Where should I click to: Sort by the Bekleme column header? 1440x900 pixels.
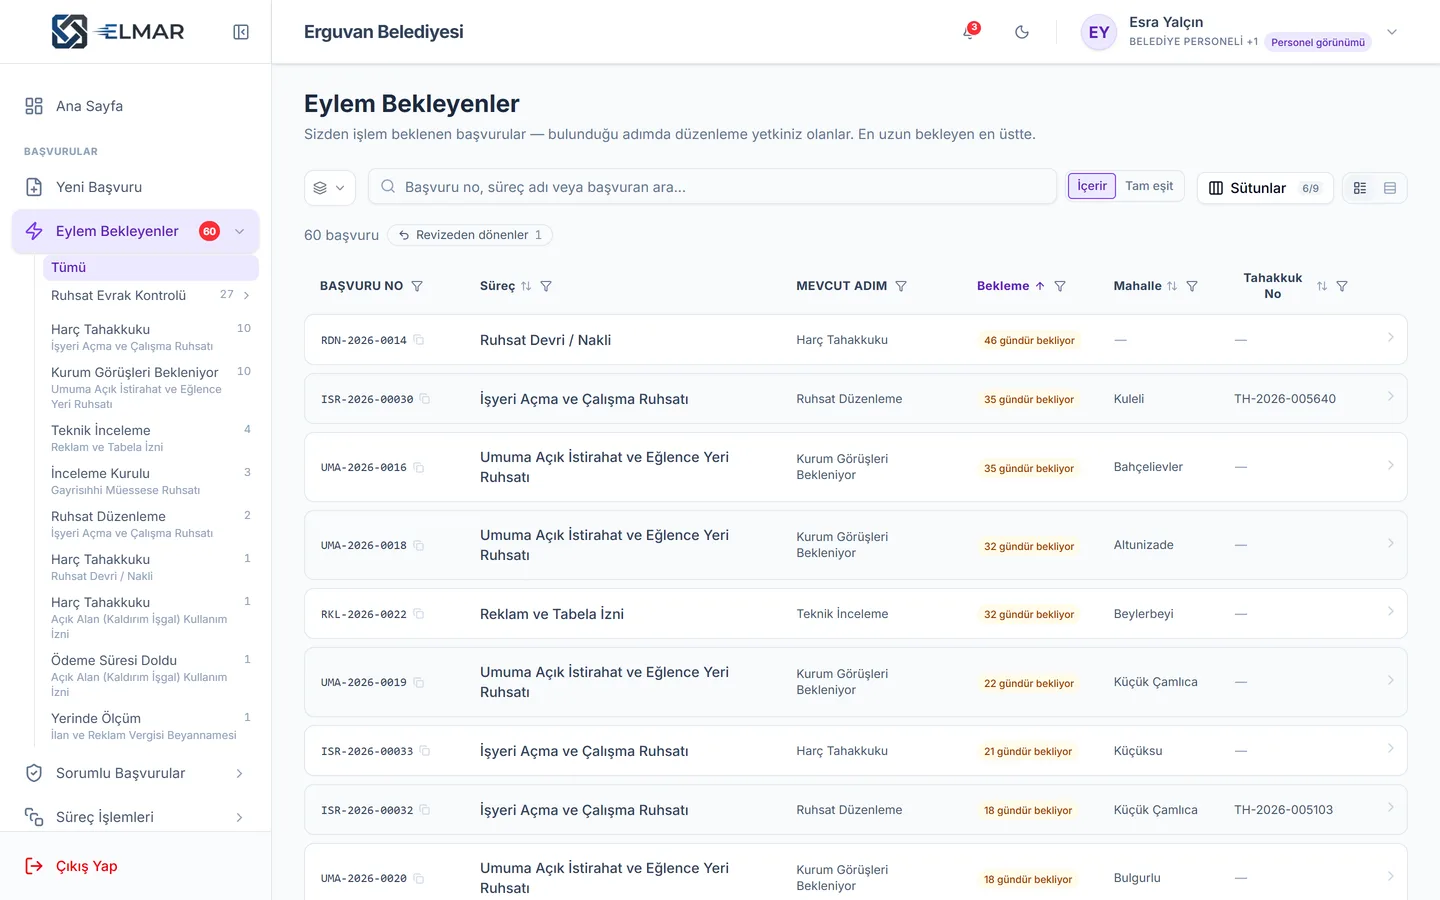tap(1011, 286)
